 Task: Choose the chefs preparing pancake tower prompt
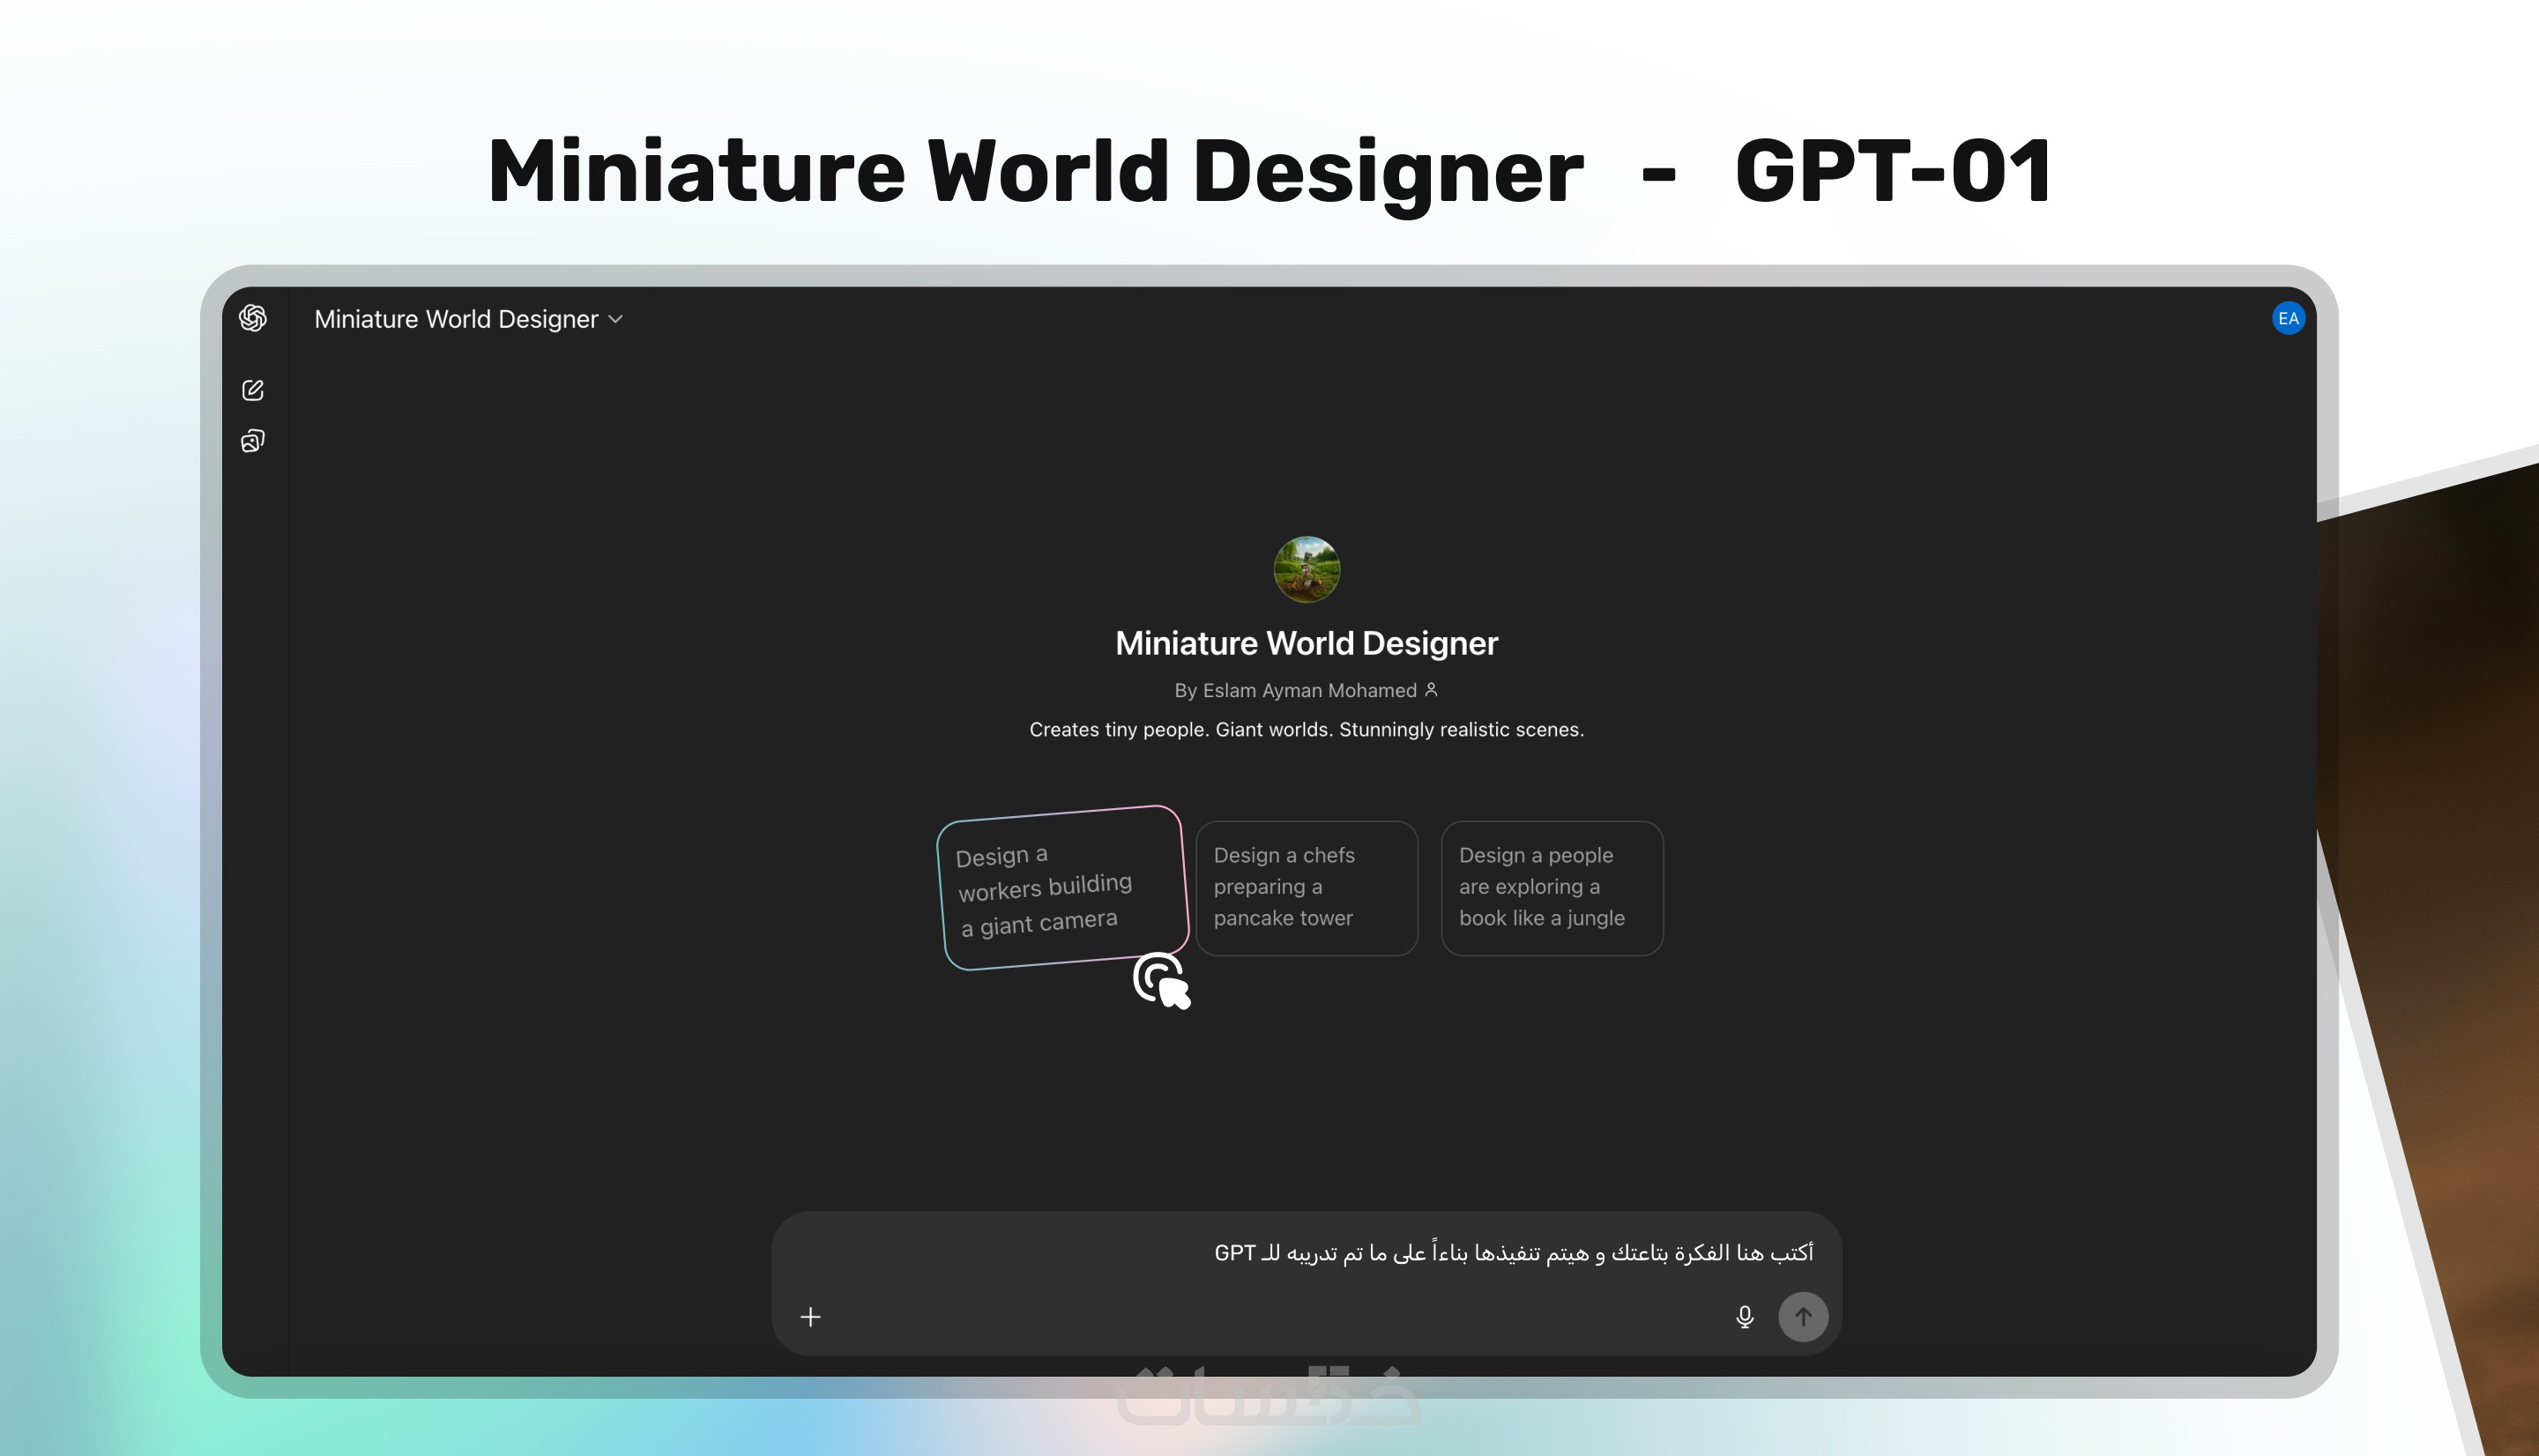tap(1306, 888)
